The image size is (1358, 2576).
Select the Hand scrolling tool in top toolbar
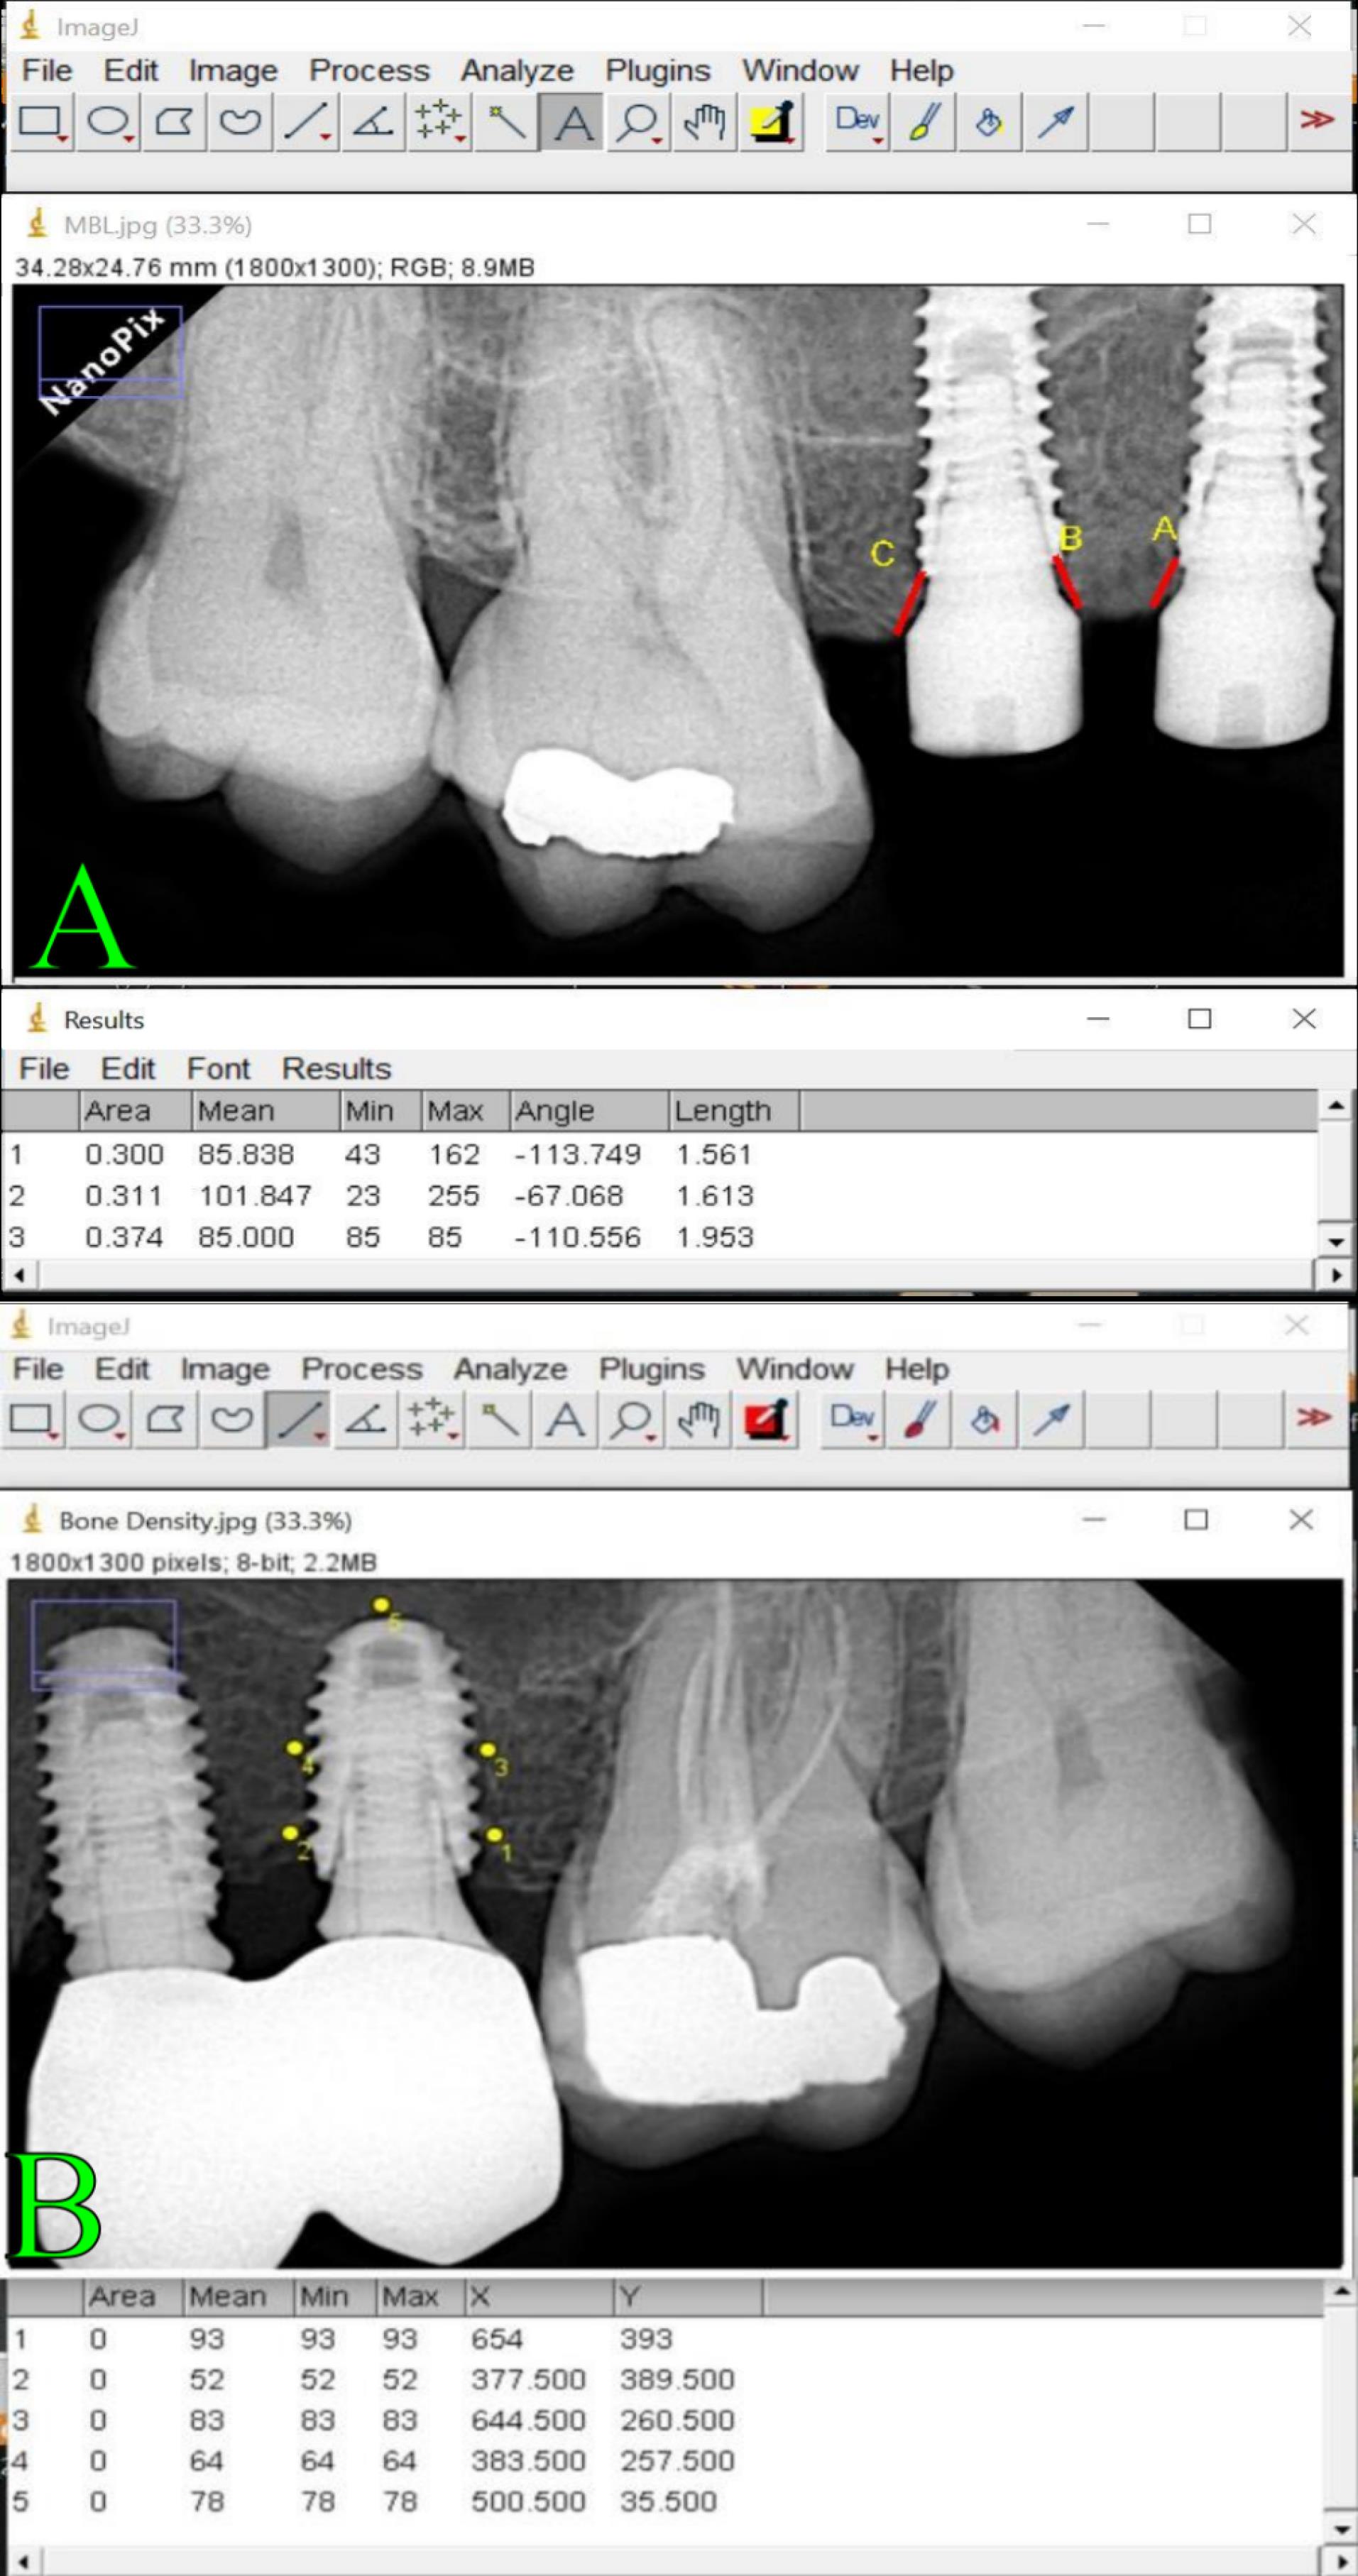point(704,122)
